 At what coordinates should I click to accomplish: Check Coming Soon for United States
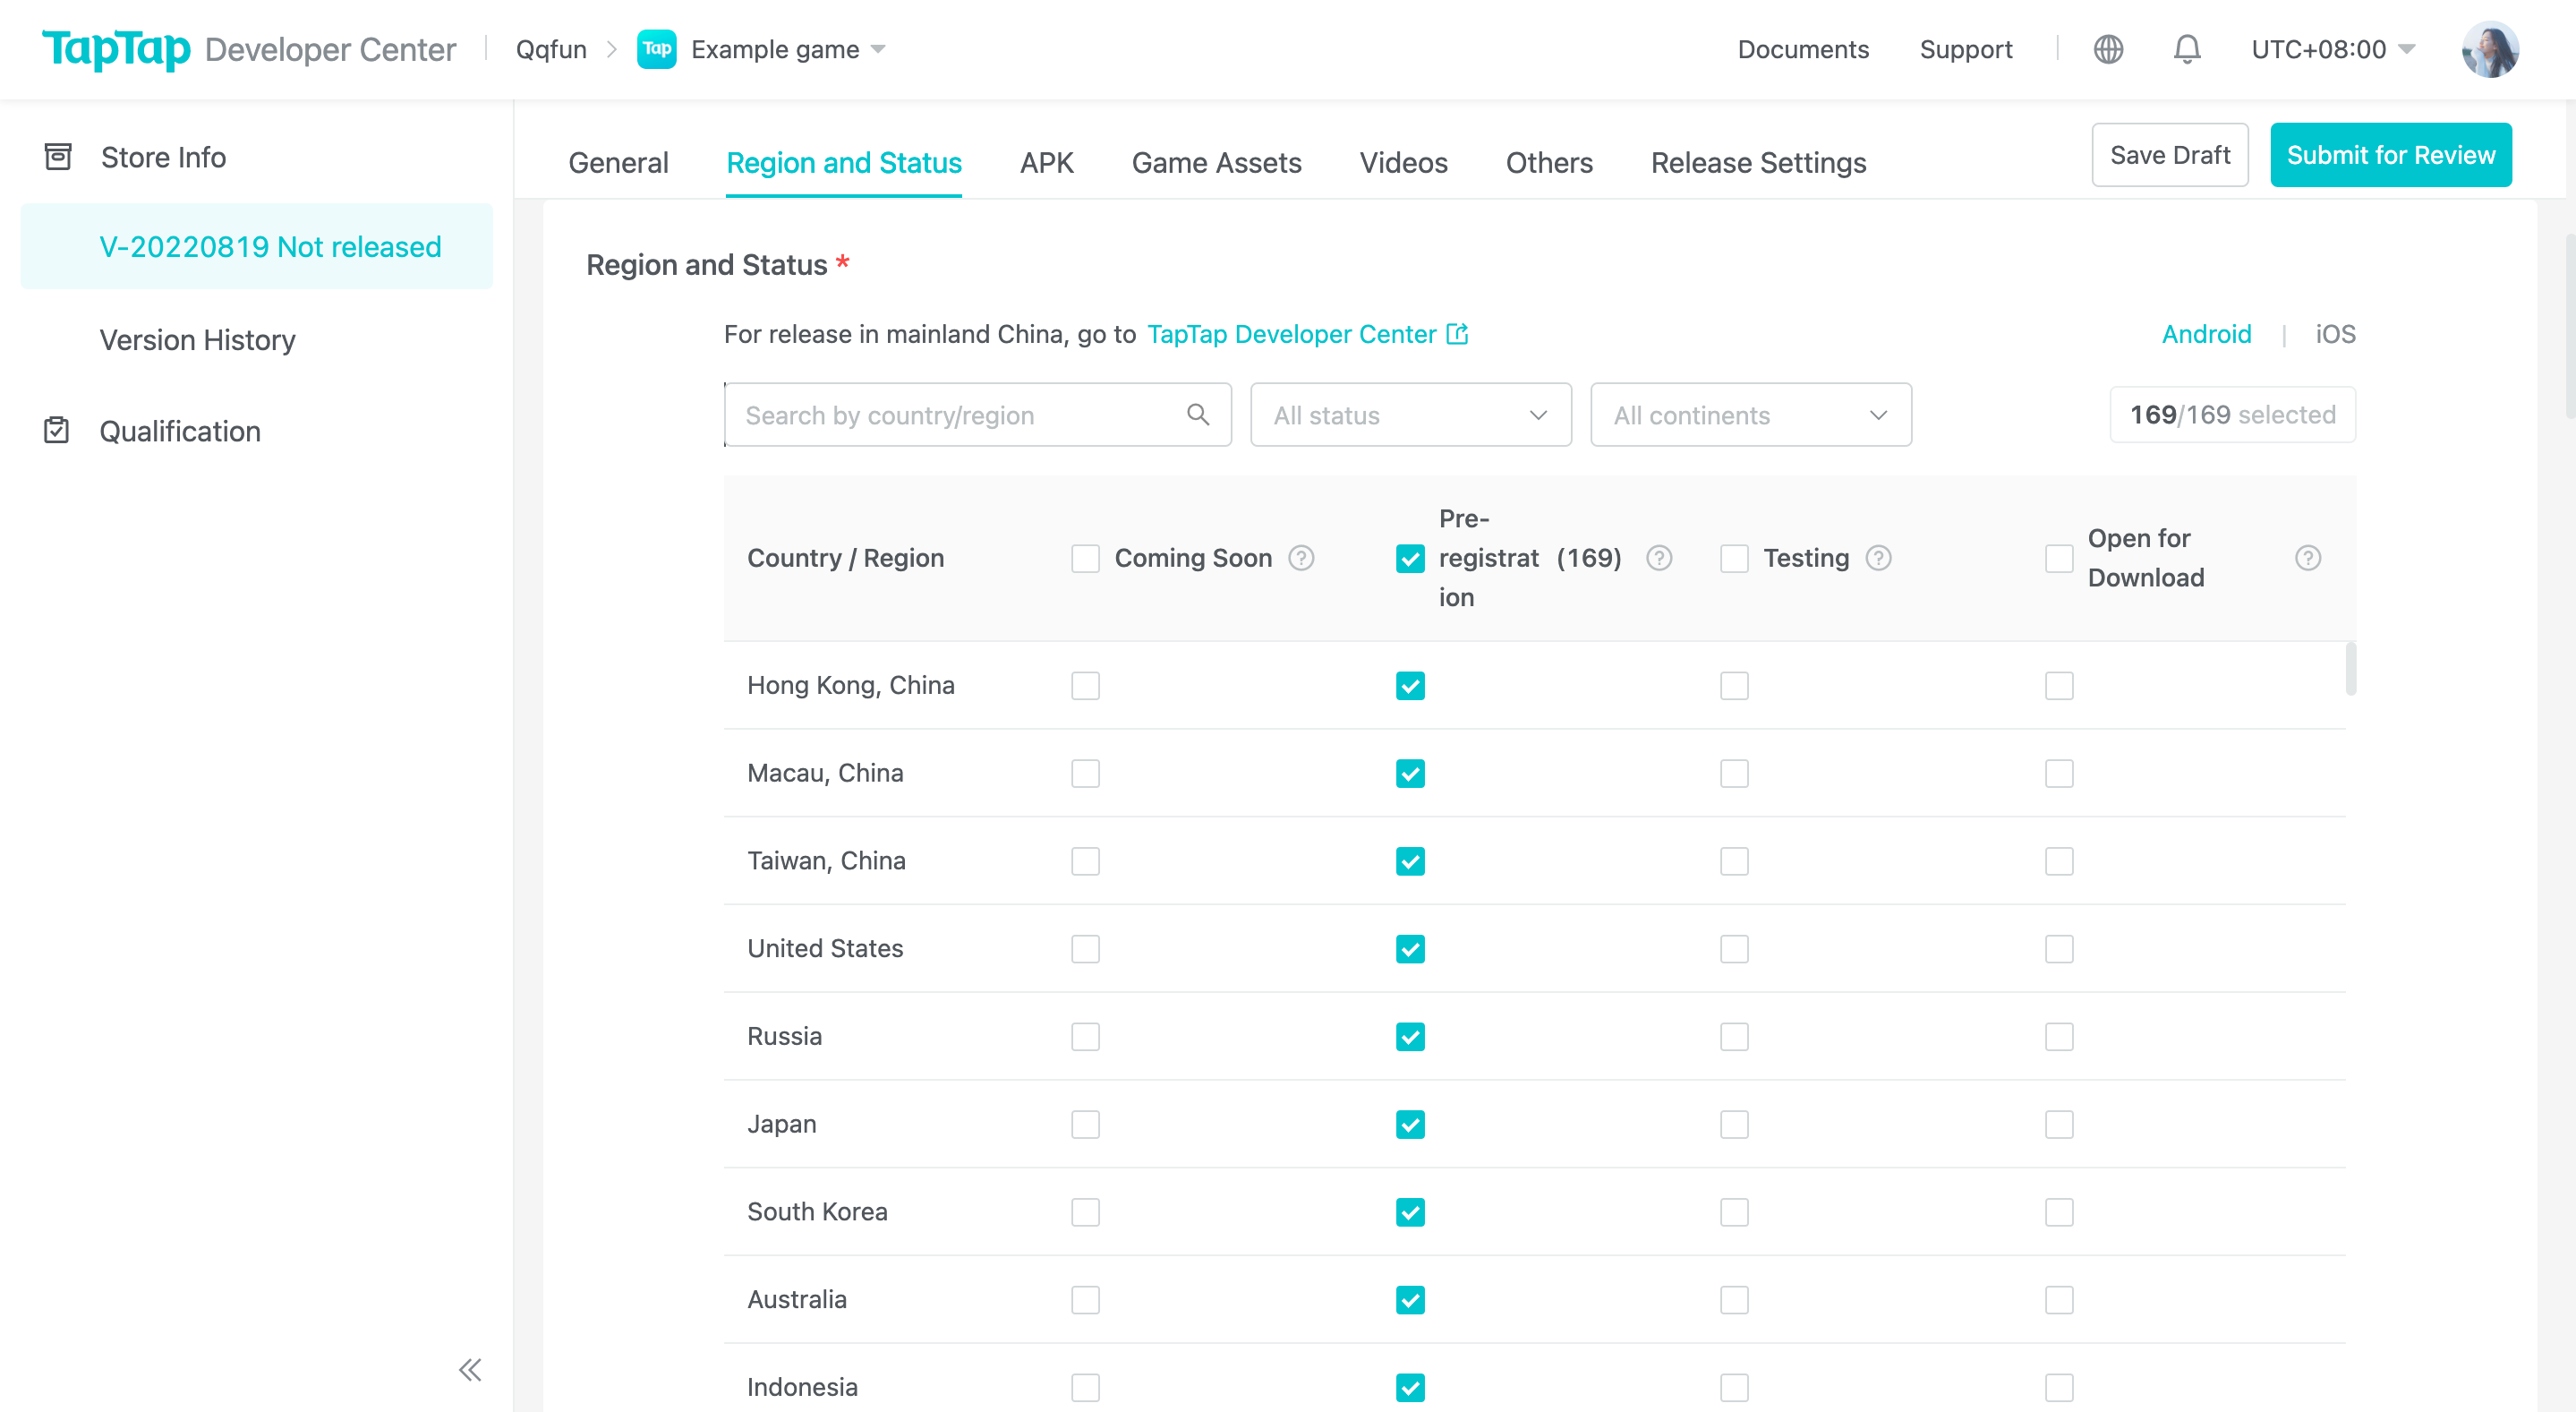coord(1085,949)
